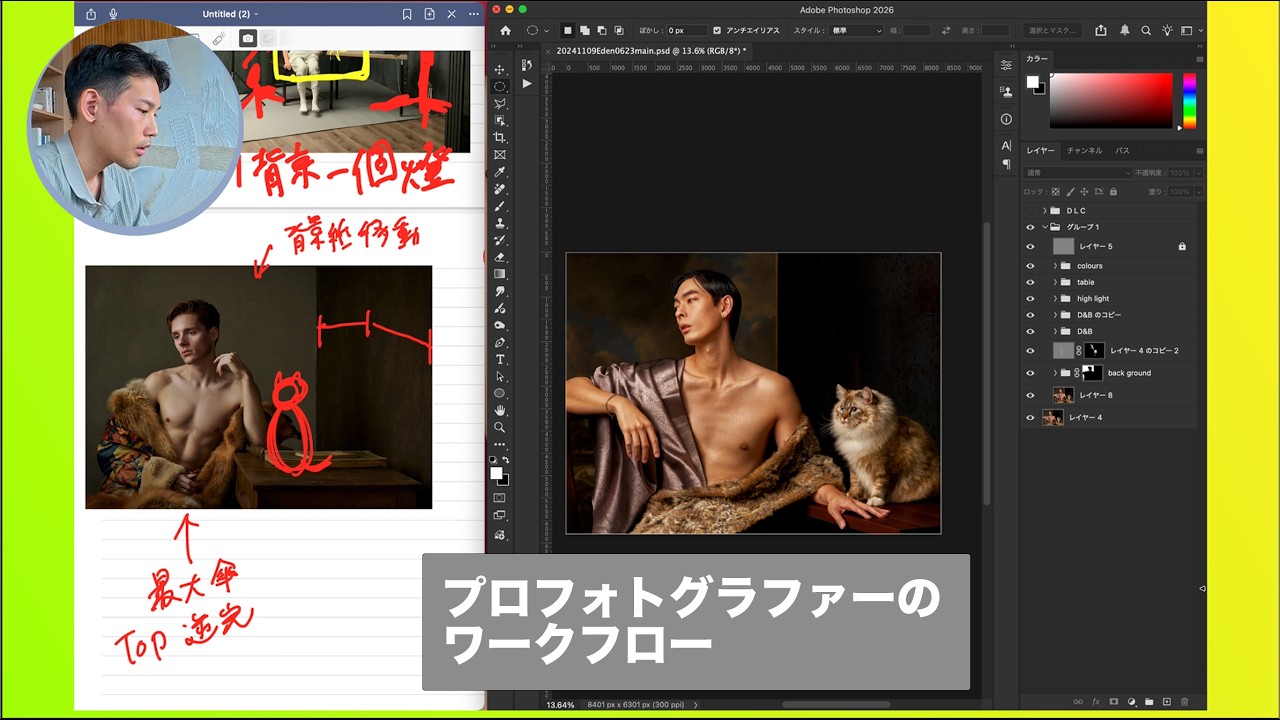Select the Spot Healing Brush tool
The width and height of the screenshot is (1280, 720).
click(x=500, y=189)
